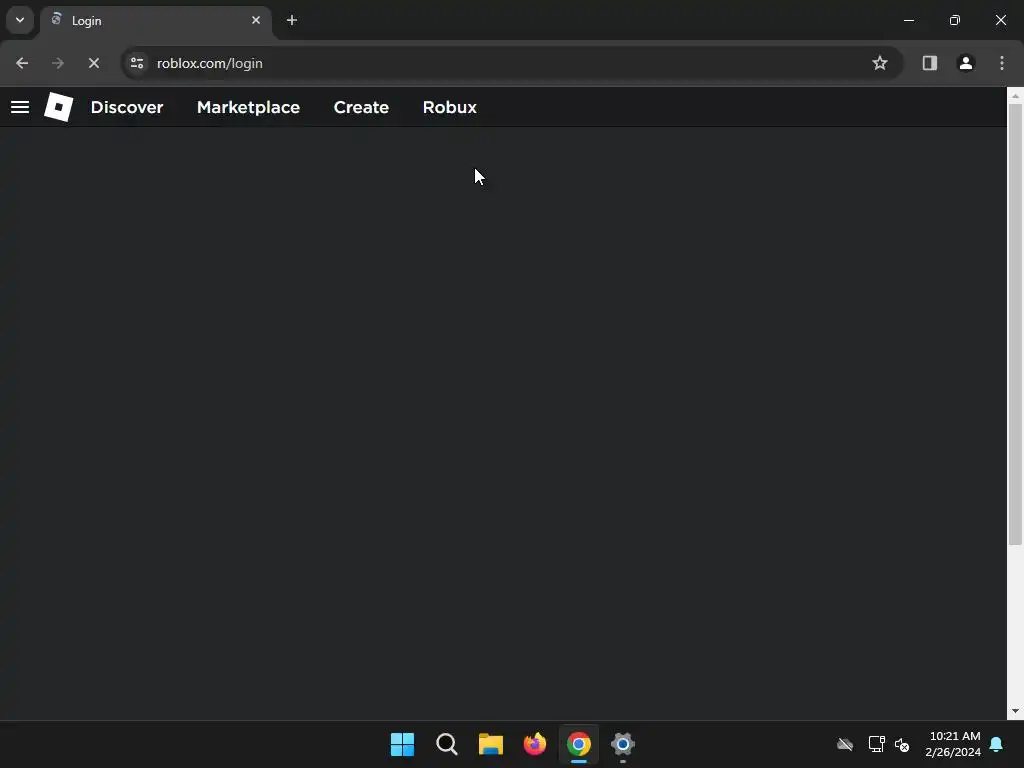
Task: Click the Roblox logo icon
Action: 58,107
